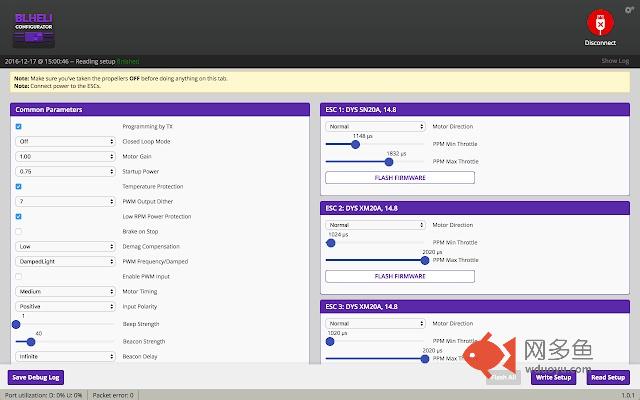Screen dimensions: 640x400
Task: Click the ESC 3: DYS XM20A header
Action: 475,307
